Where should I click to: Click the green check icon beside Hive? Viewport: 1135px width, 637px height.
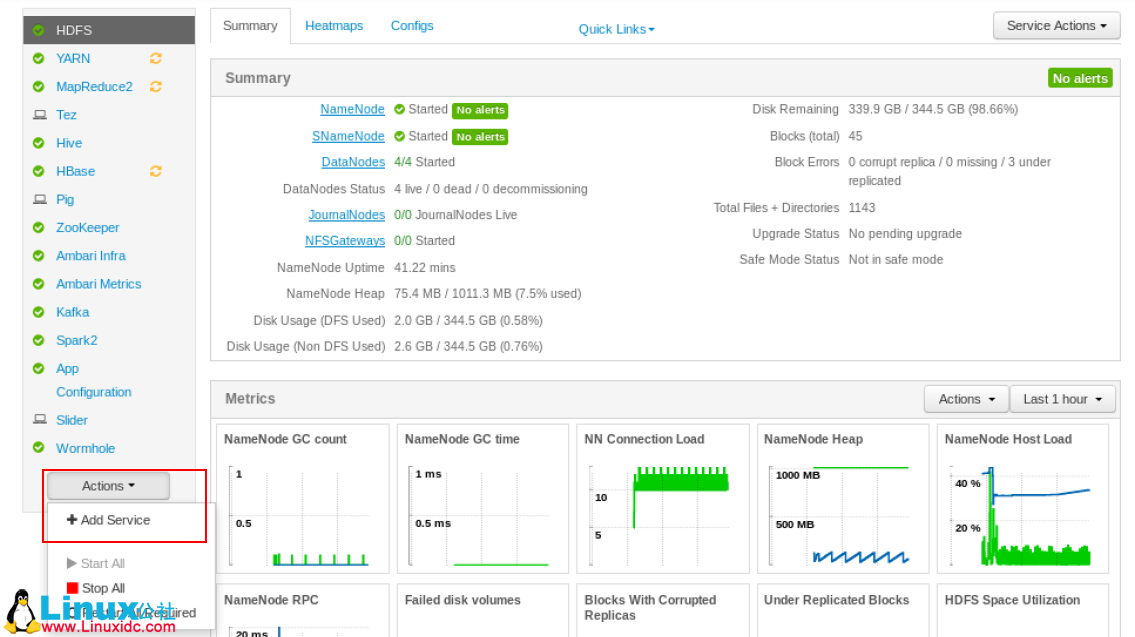(39, 143)
